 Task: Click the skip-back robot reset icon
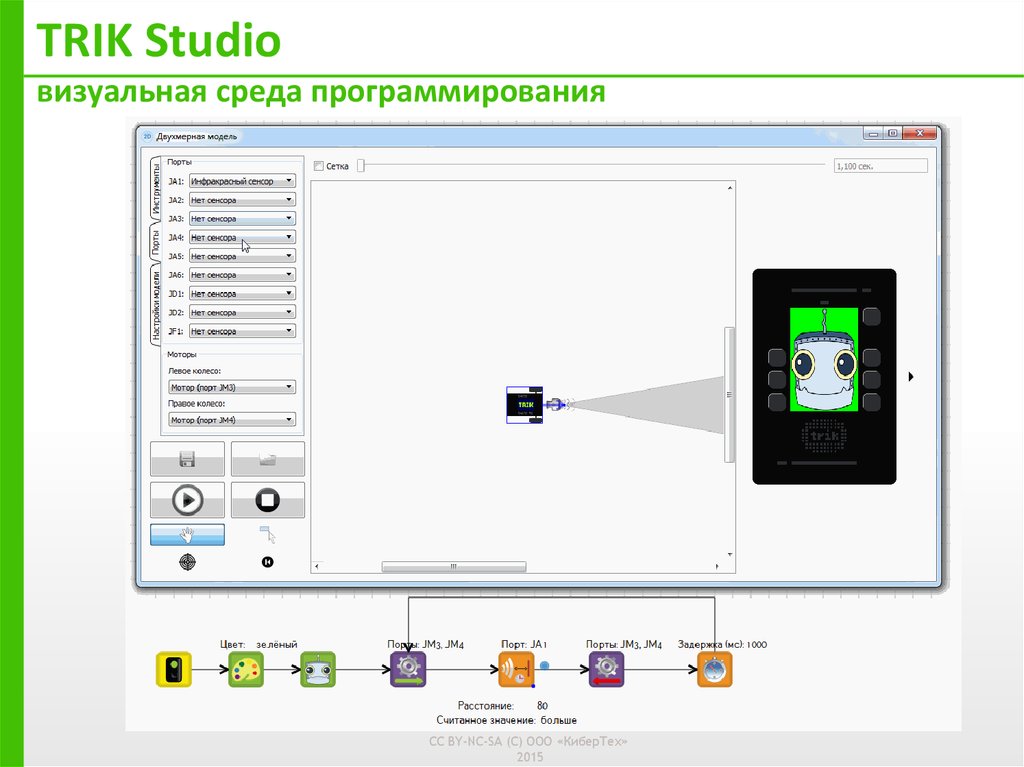(267, 562)
